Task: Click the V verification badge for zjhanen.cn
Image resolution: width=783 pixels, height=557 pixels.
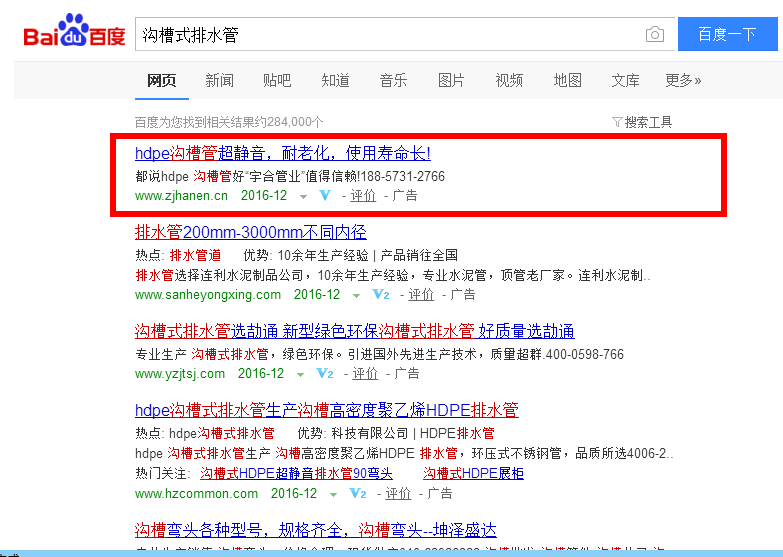Action: pos(325,195)
